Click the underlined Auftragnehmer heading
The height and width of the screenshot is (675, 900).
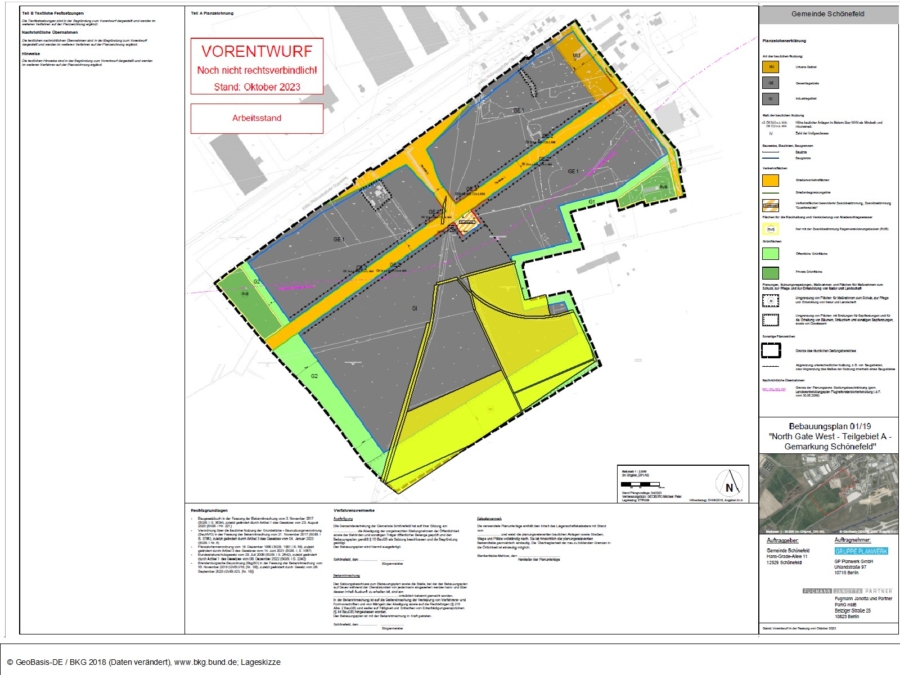click(x=852, y=541)
